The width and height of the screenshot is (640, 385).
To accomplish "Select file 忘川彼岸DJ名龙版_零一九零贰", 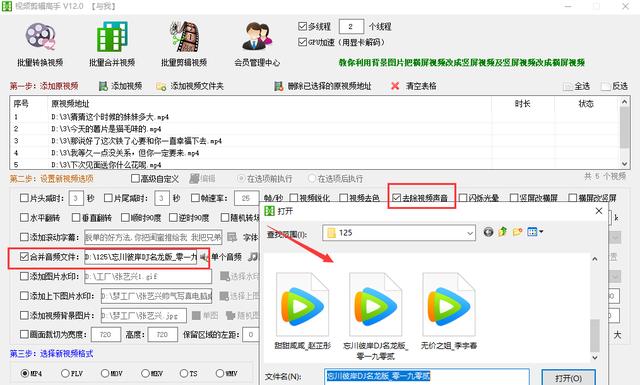I will (x=376, y=316).
